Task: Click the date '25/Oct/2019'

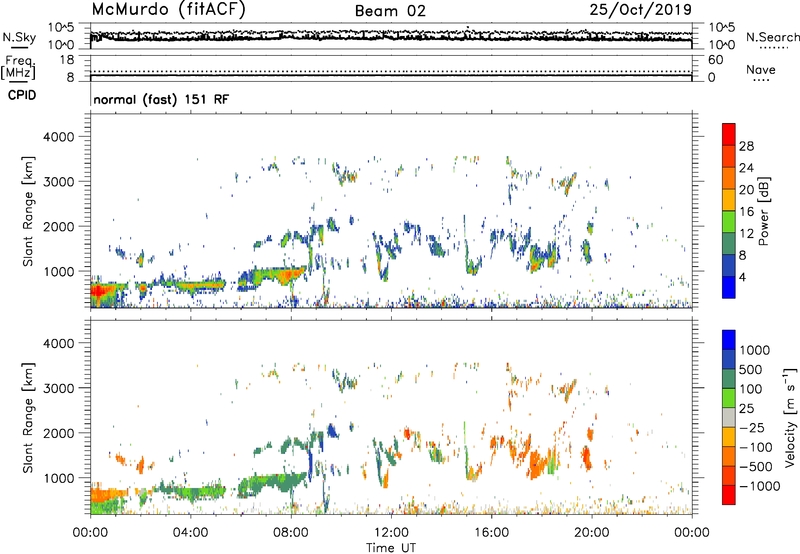Action: 641,10
